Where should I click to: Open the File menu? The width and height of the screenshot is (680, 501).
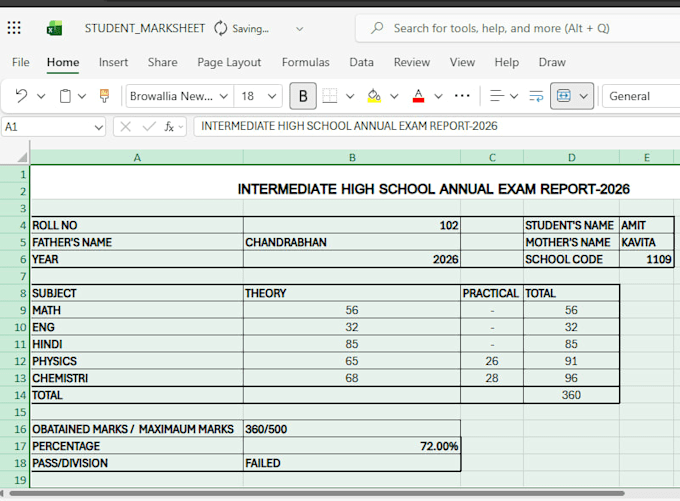[x=20, y=62]
